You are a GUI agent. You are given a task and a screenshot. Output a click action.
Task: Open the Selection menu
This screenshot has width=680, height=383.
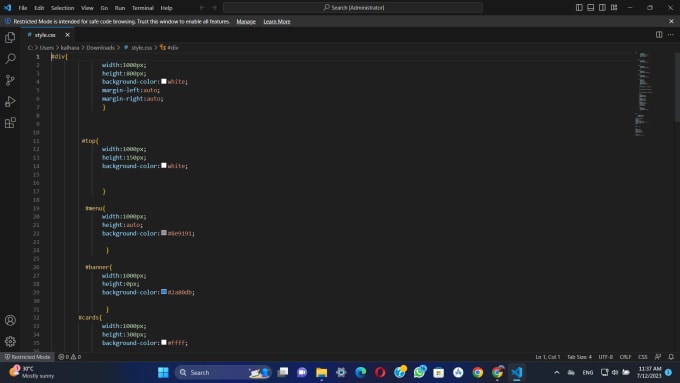62,8
